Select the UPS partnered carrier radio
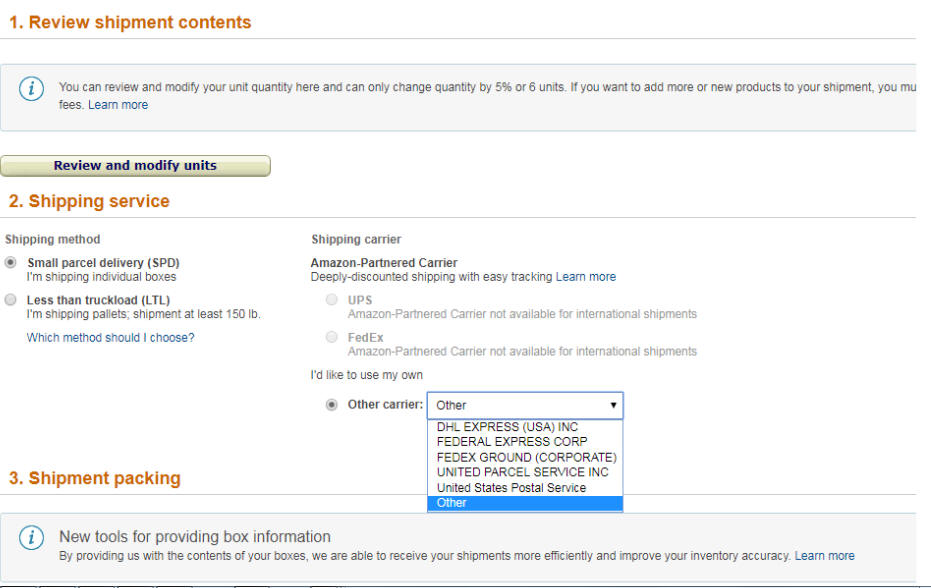 point(332,299)
